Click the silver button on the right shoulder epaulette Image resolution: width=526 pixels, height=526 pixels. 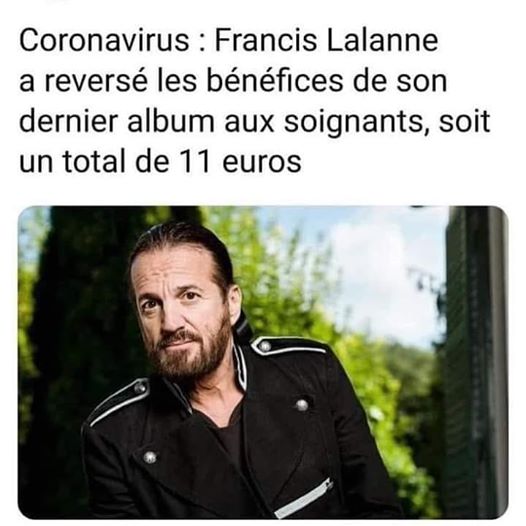click(265, 346)
